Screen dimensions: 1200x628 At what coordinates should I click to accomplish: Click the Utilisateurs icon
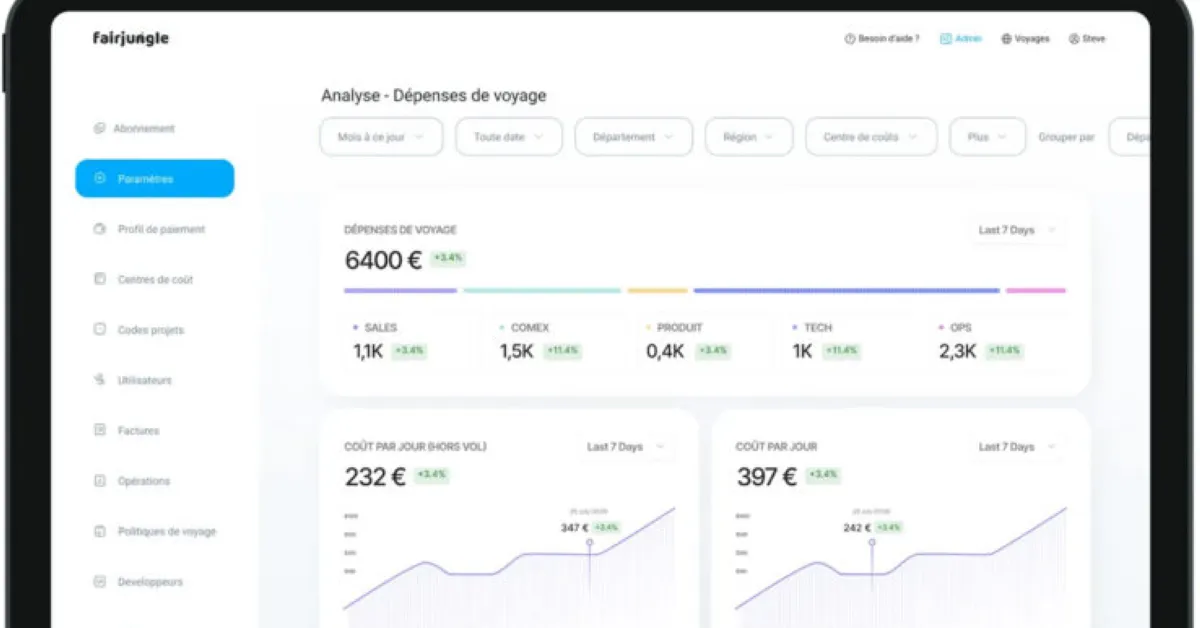pos(99,380)
